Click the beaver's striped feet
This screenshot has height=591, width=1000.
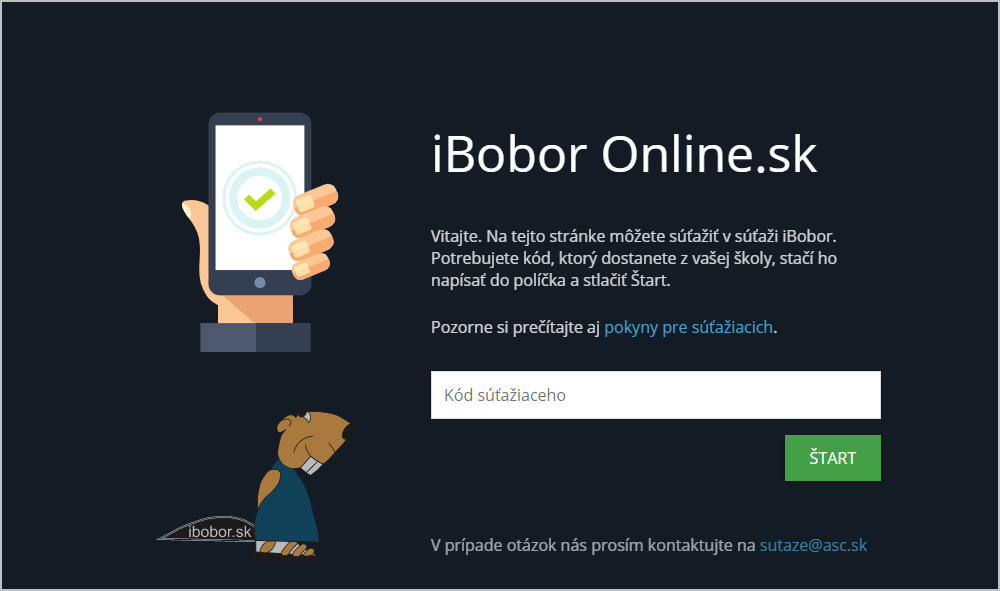click(x=285, y=548)
